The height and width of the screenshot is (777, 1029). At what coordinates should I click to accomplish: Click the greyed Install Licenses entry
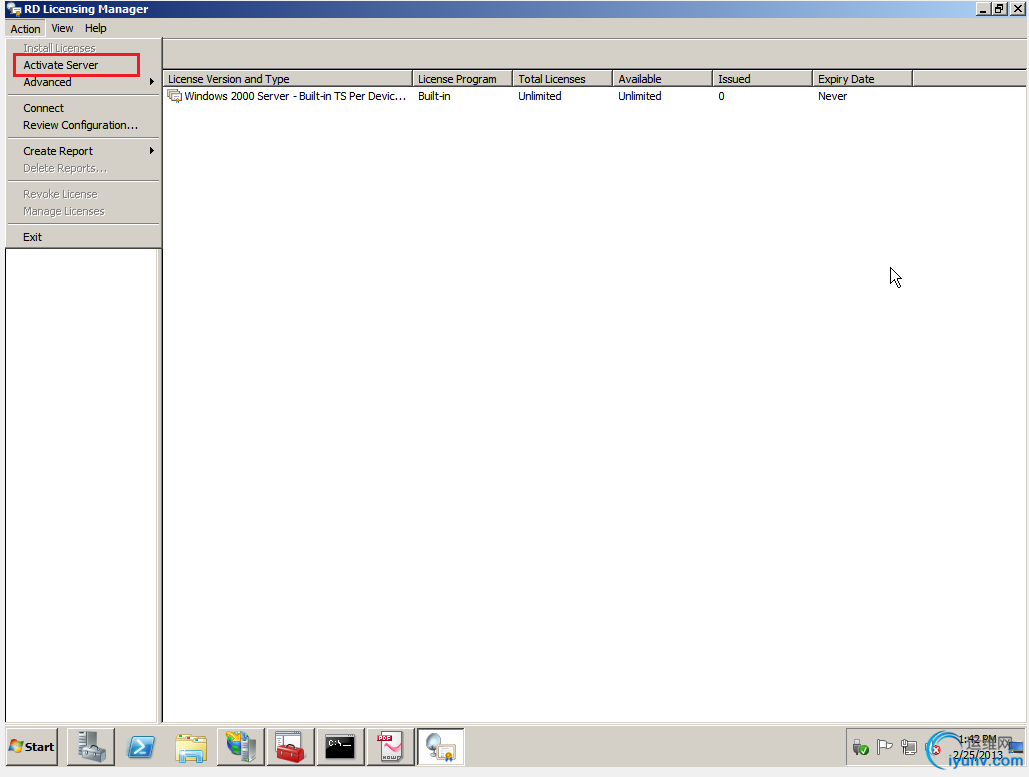[x=83, y=48]
